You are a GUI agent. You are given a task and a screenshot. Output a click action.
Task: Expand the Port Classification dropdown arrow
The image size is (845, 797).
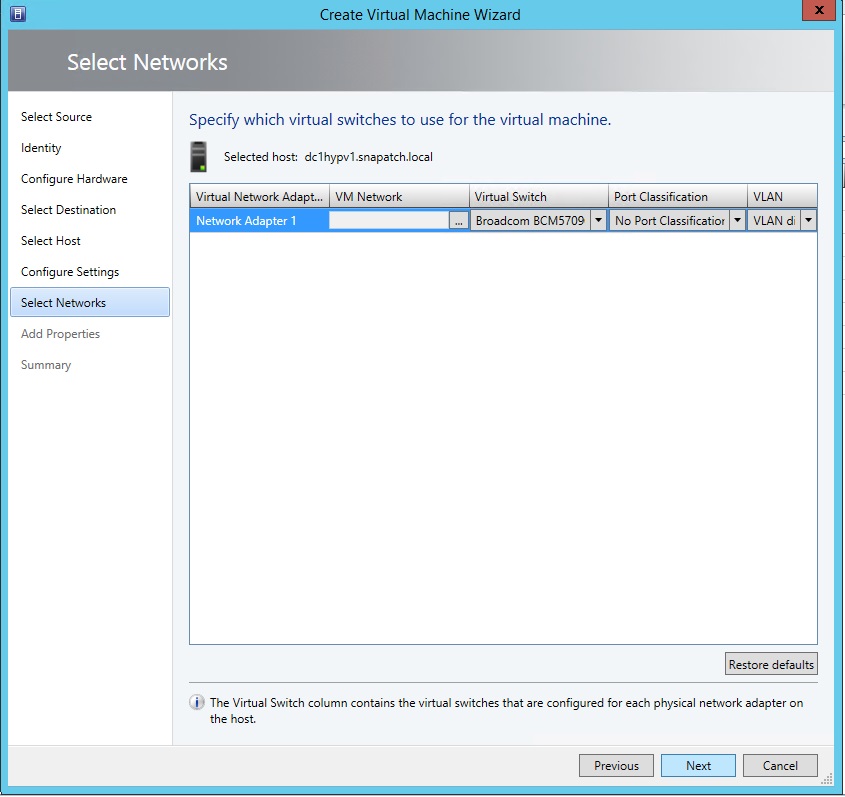click(x=737, y=220)
